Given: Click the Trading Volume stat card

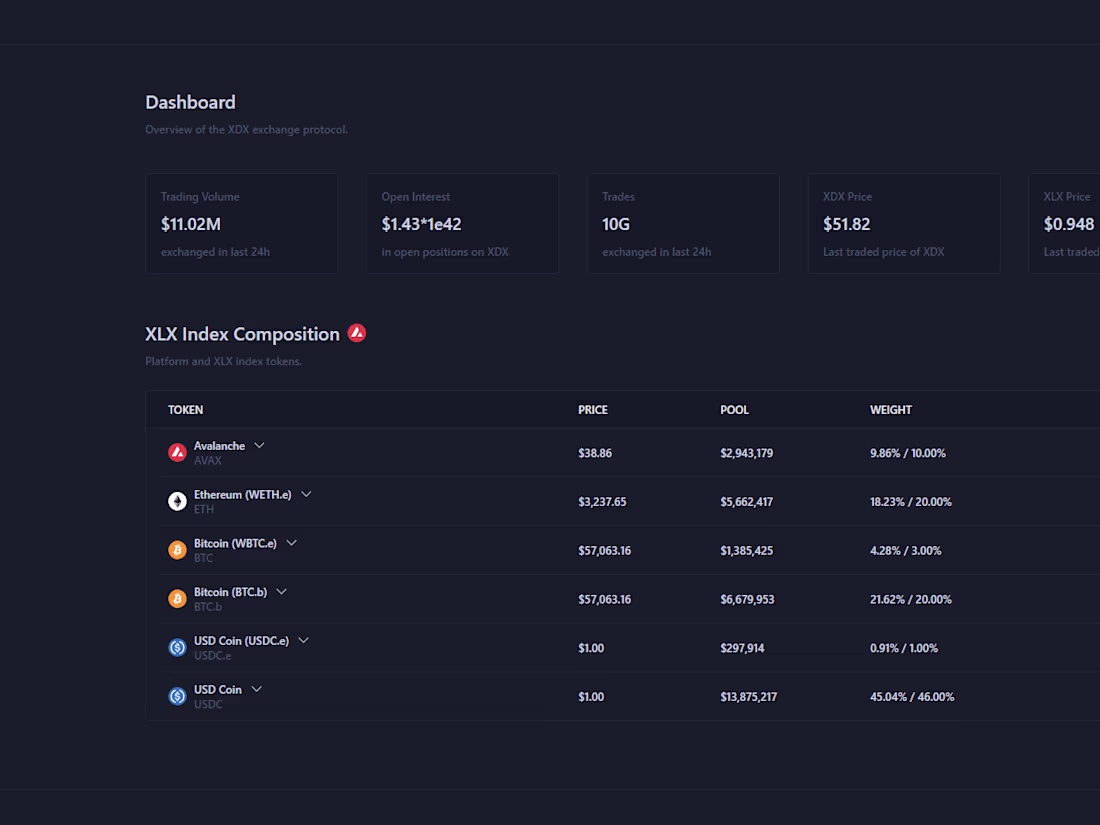Looking at the screenshot, I should coord(242,223).
